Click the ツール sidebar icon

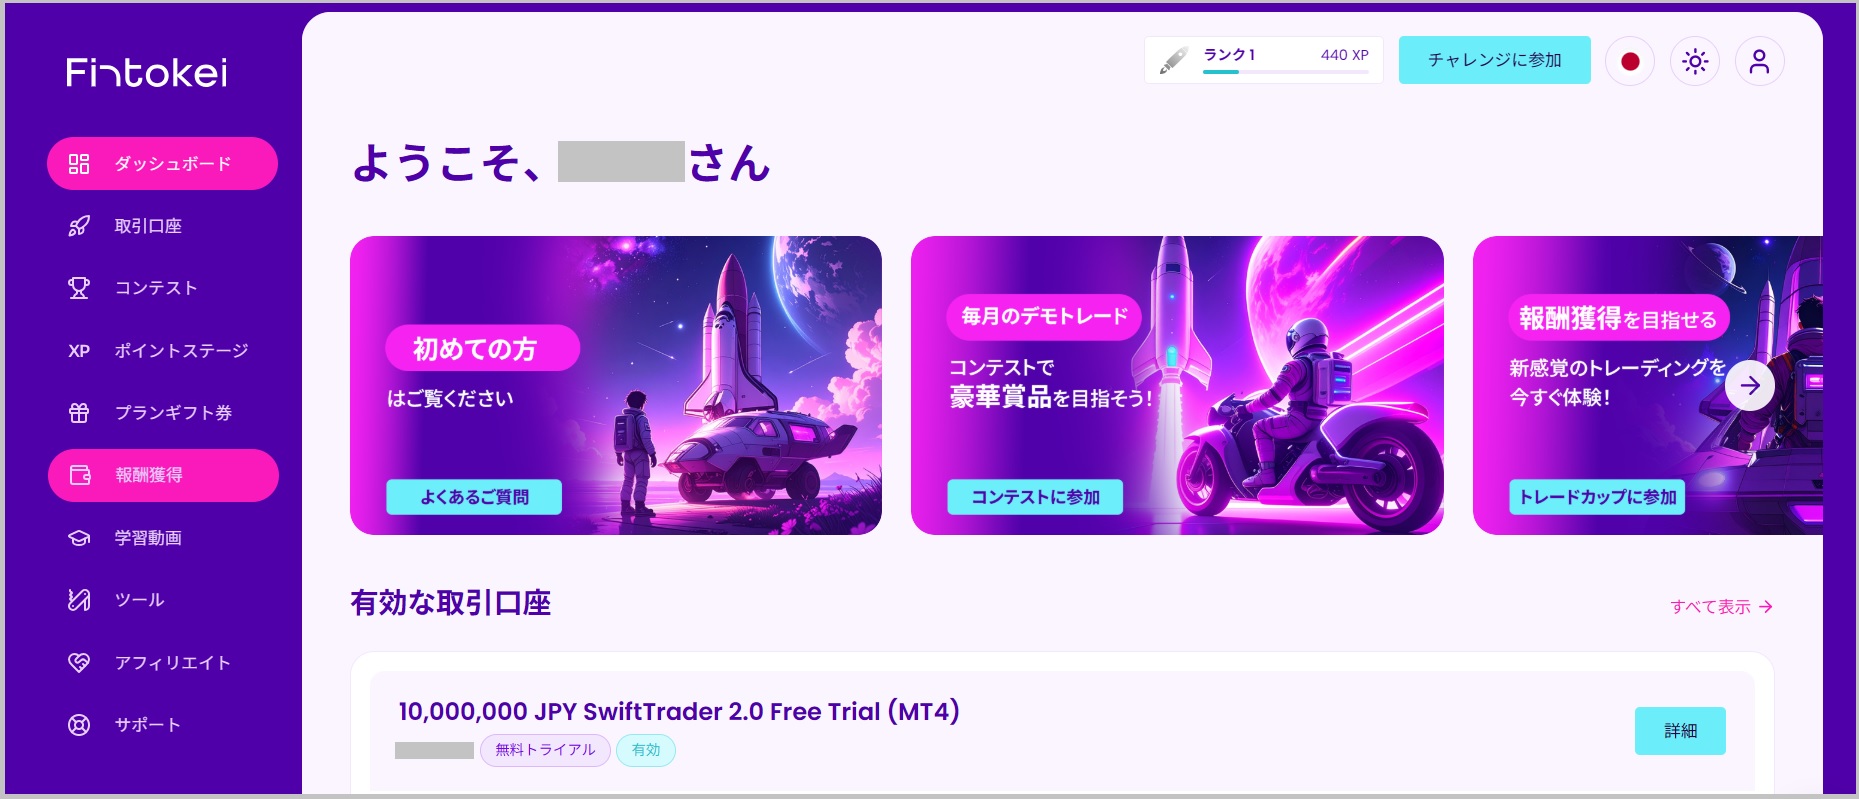coord(79,600)
